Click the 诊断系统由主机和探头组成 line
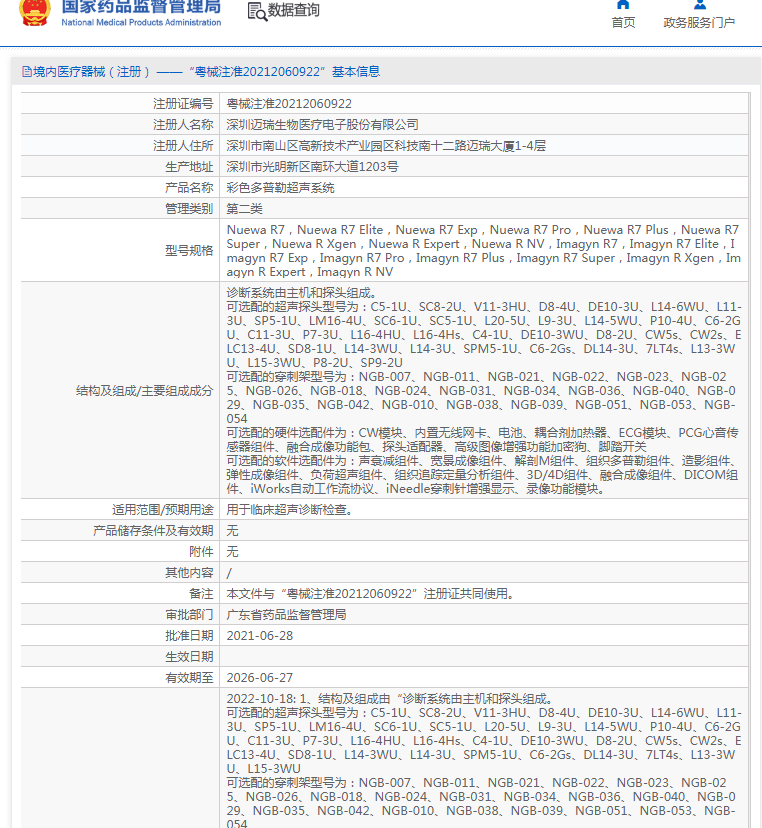This screenshot has width=762, height=828. pyautogui.click(x=301, y=293)
